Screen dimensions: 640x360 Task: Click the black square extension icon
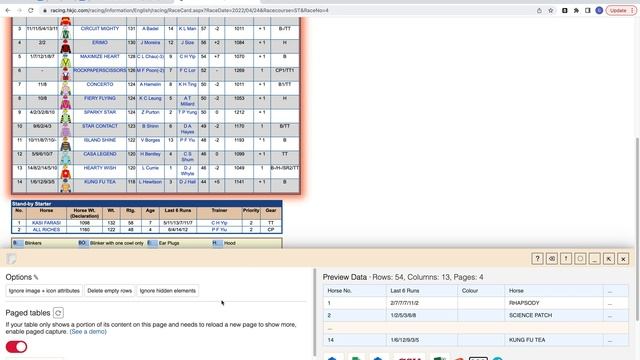pos(565,10)
